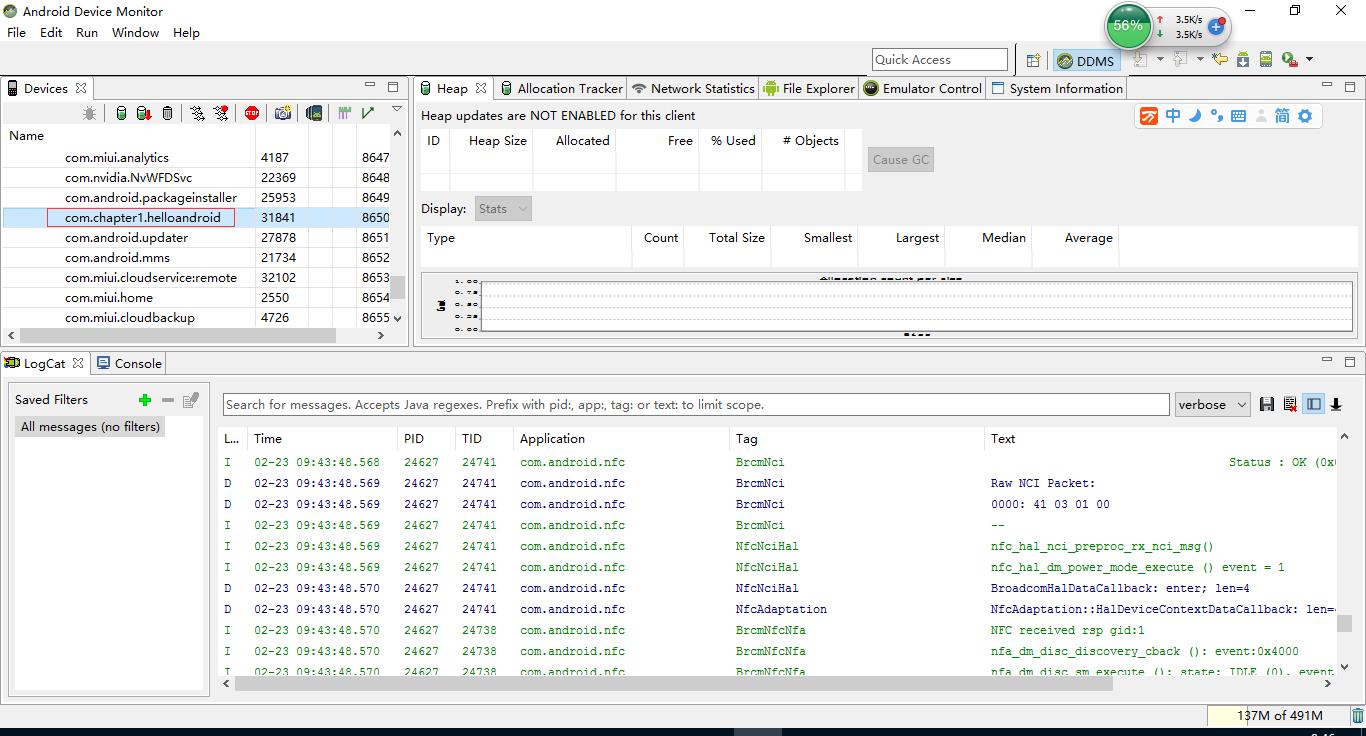Switch to the Emulator Control tab
Image resolution: width=1366 pixels, height=736 pixels.
point(923,88)
